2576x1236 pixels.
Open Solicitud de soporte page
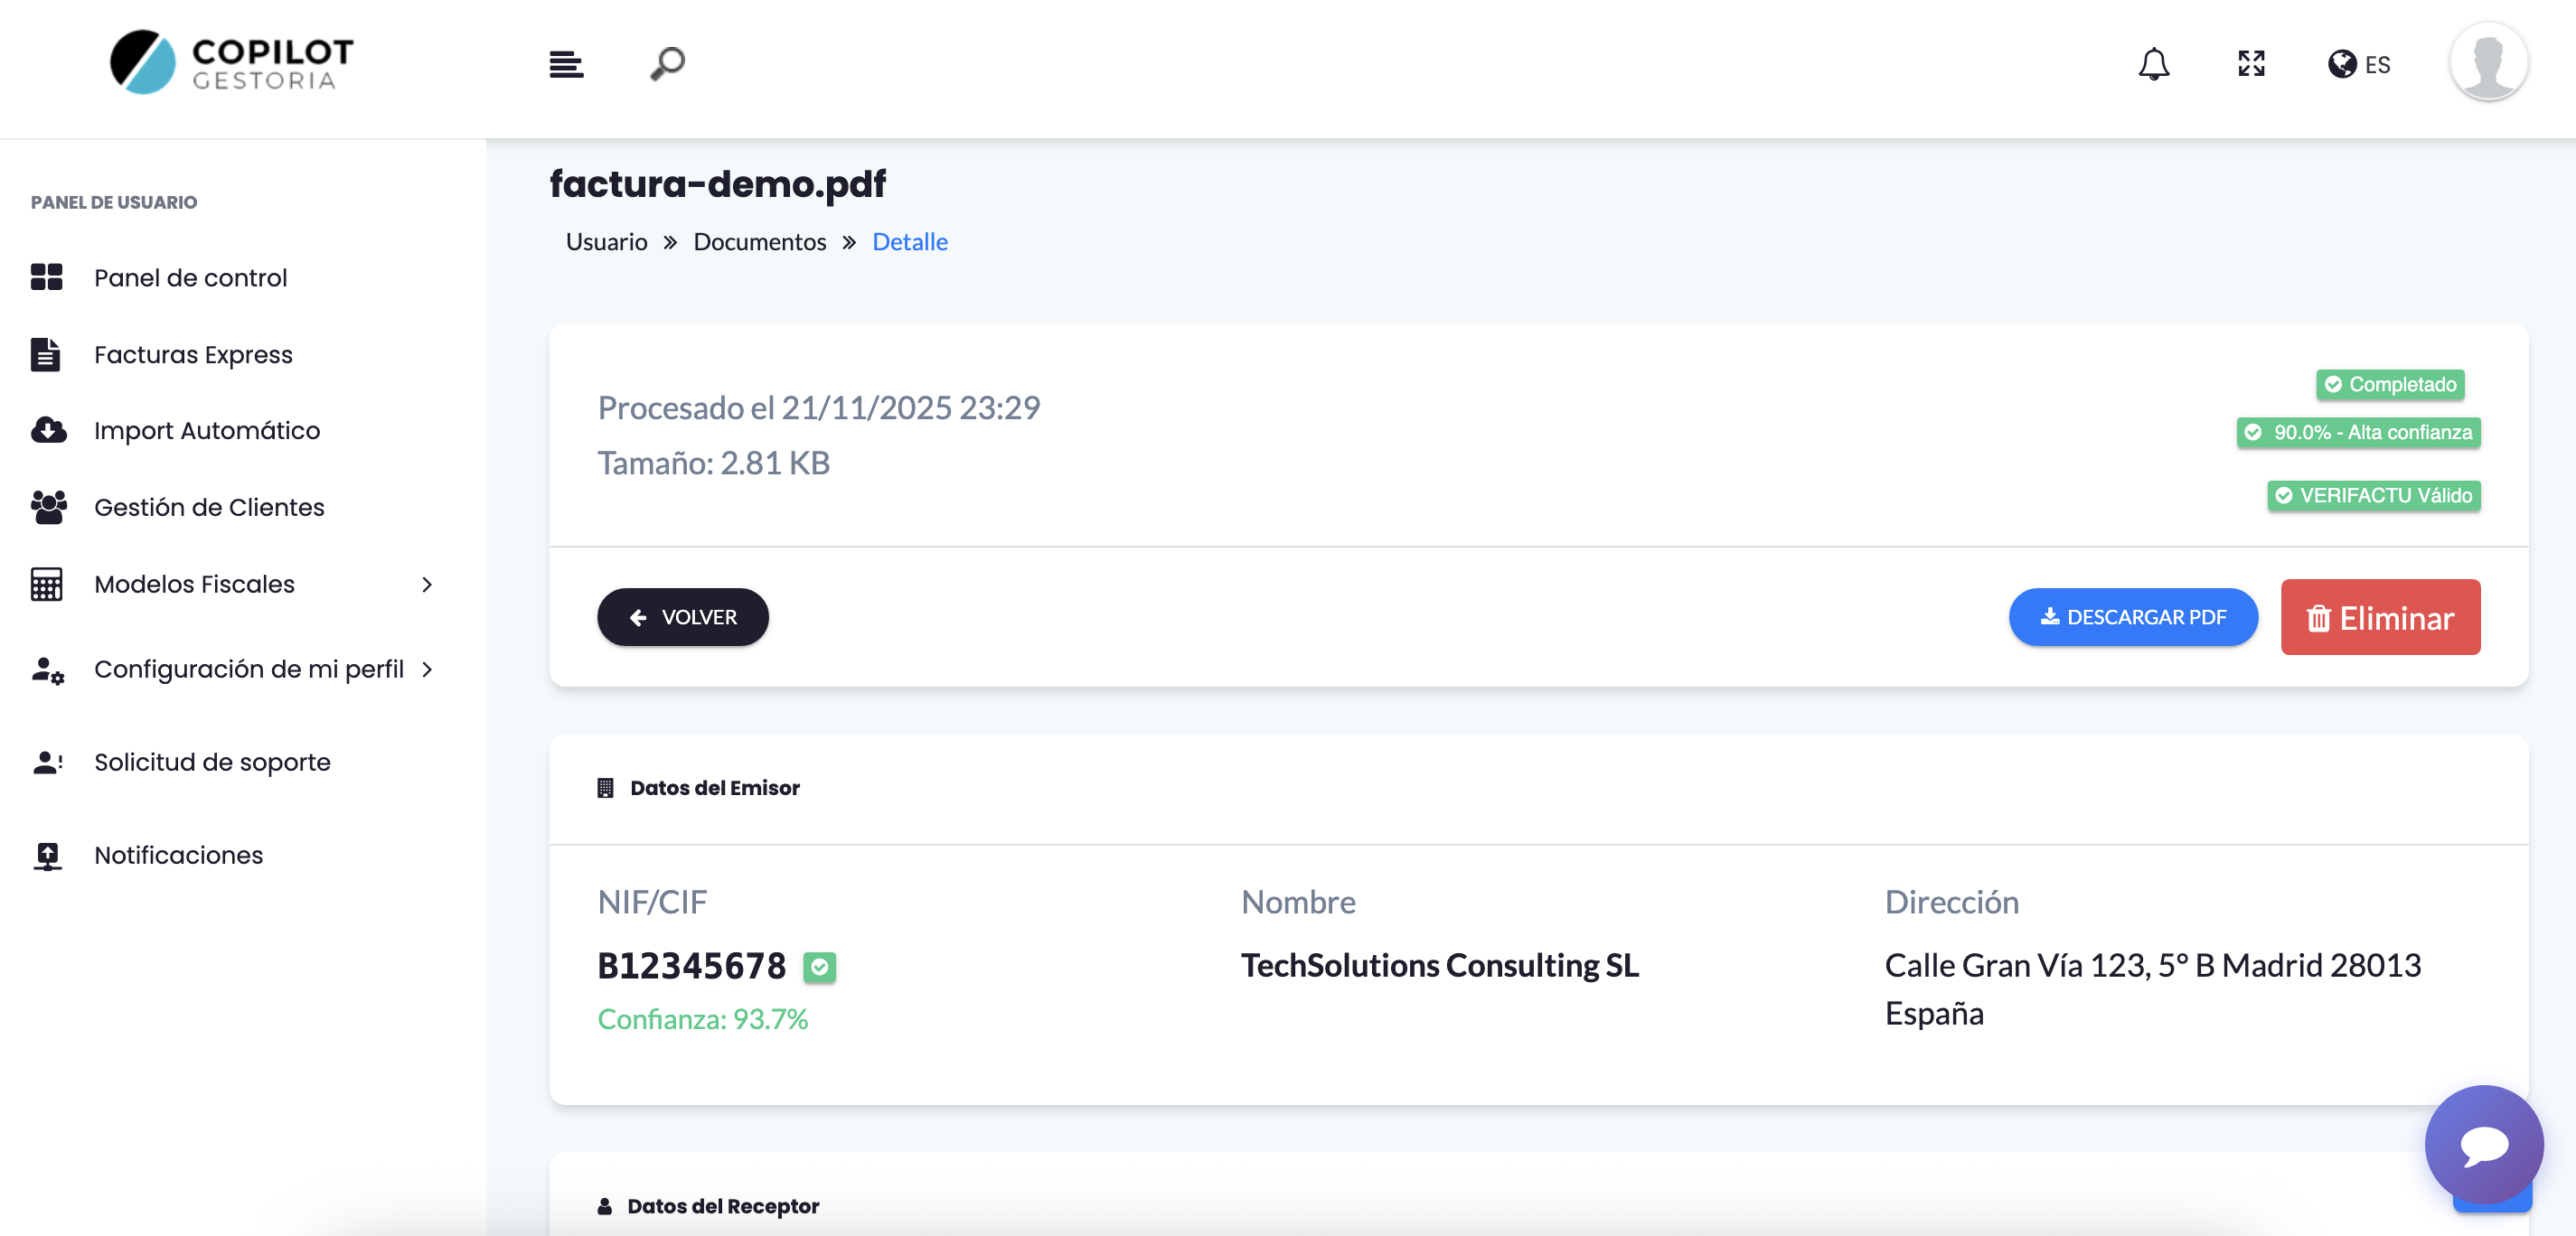[x=212, y=762]
